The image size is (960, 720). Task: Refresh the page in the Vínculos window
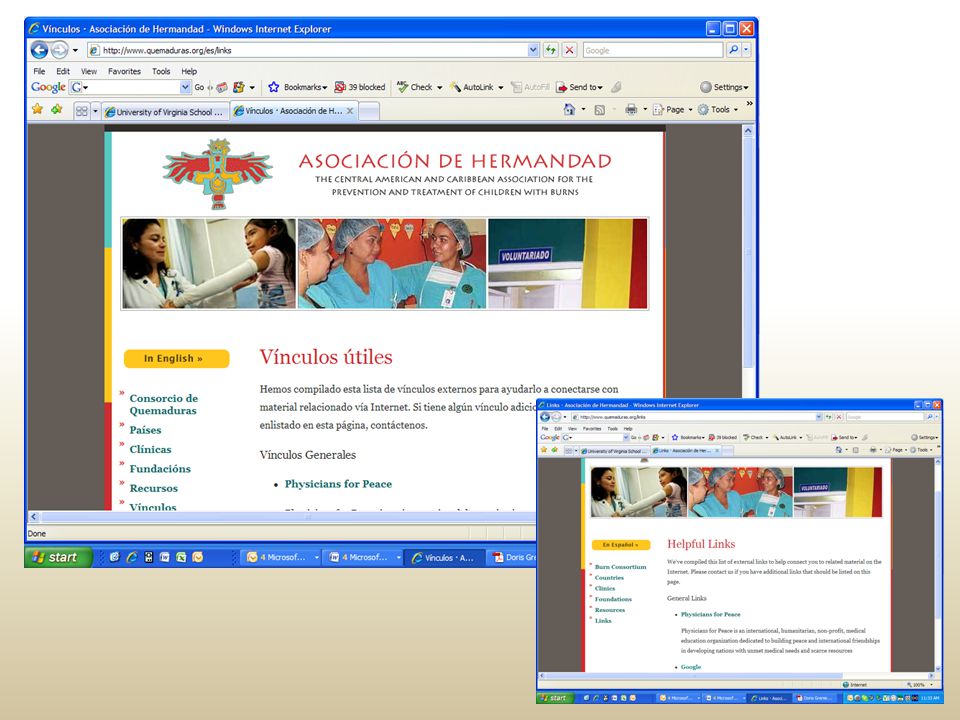pos(551,50)
